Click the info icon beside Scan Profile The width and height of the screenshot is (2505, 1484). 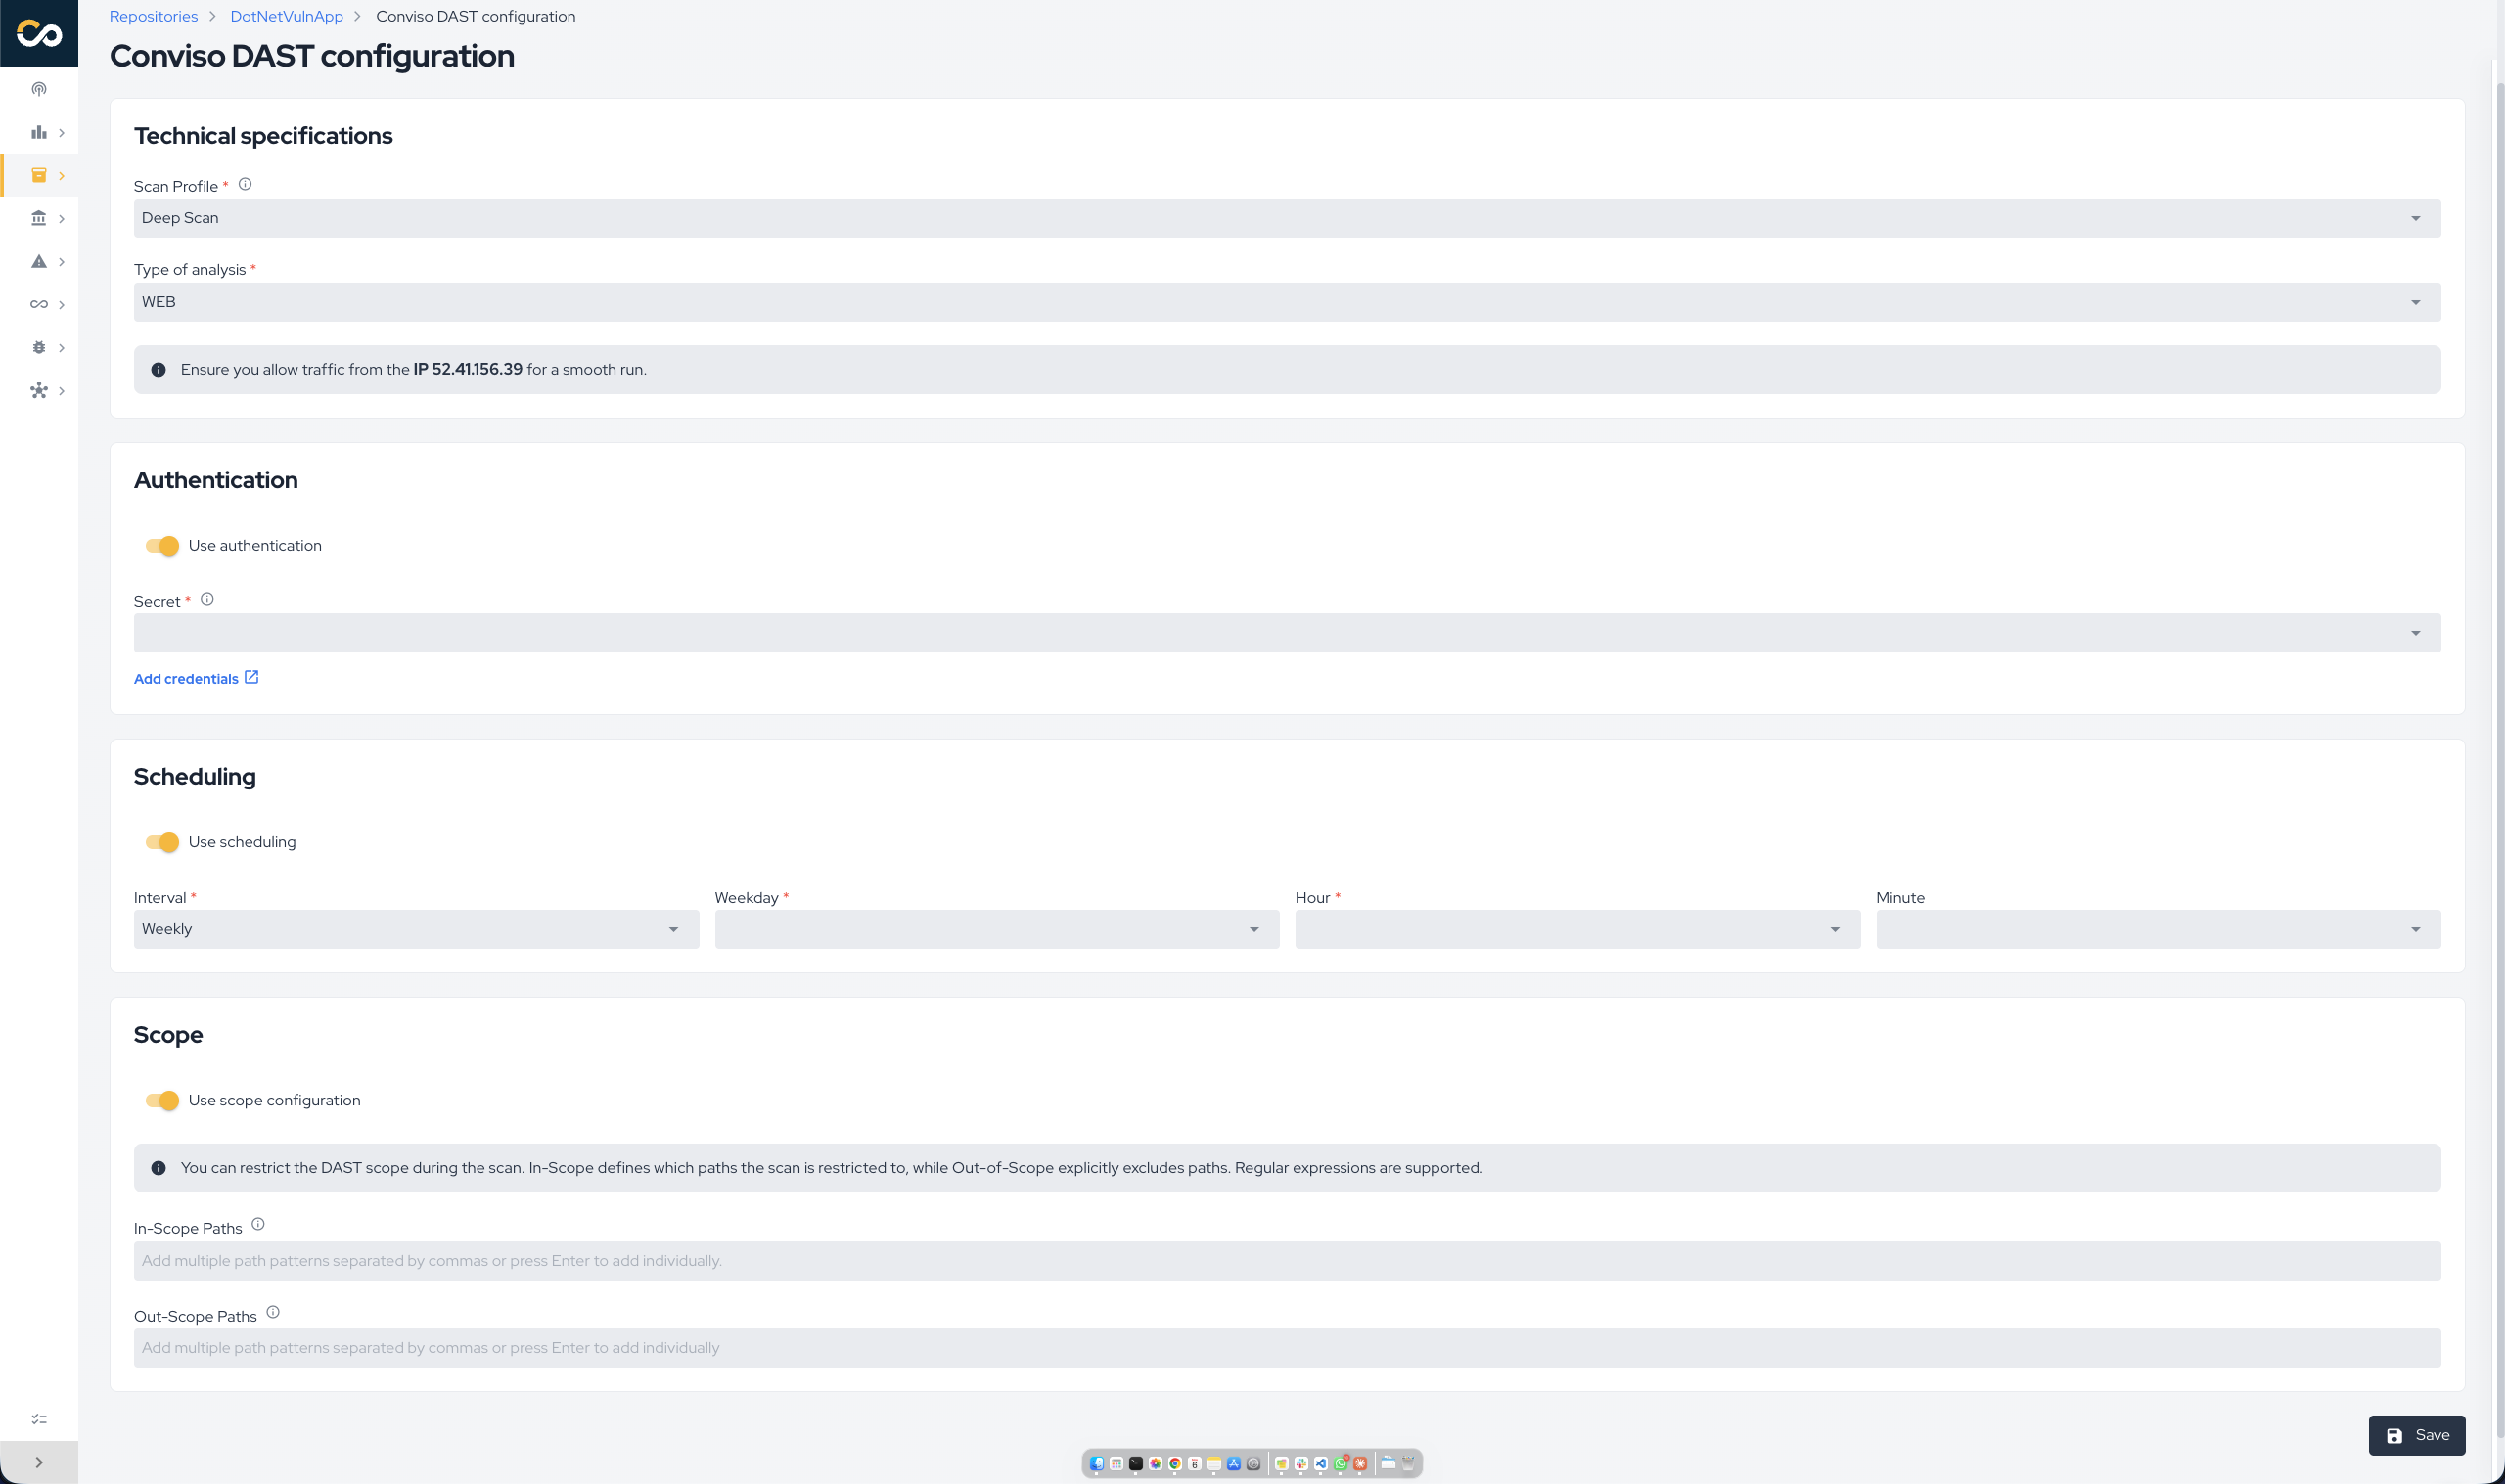point(245,184)
